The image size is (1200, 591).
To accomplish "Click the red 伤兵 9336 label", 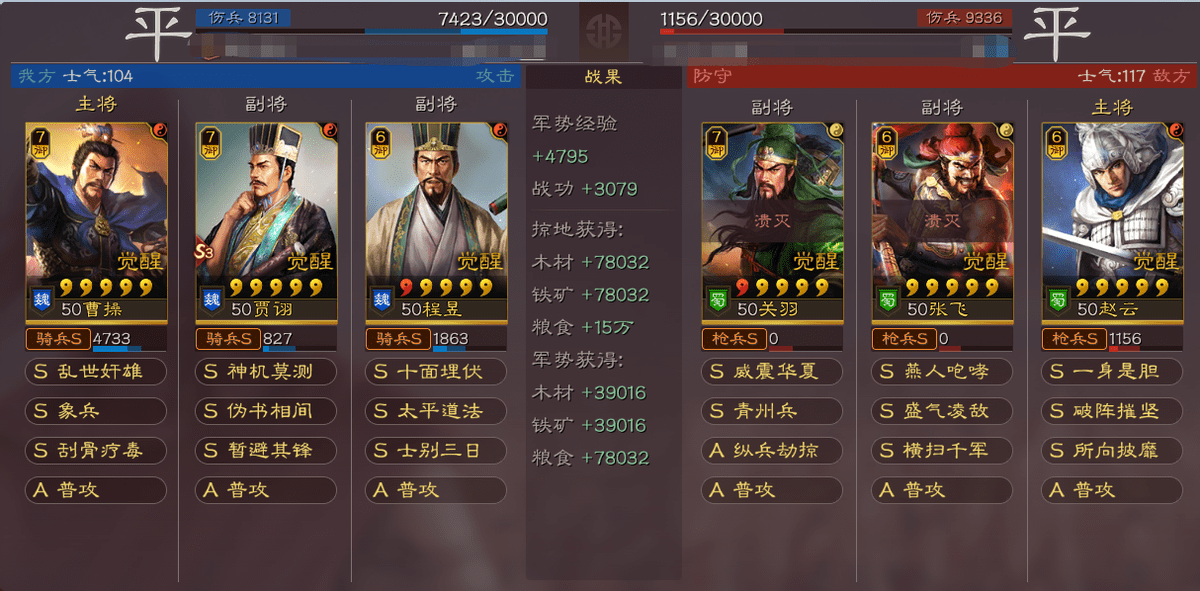I will (964, 18).
